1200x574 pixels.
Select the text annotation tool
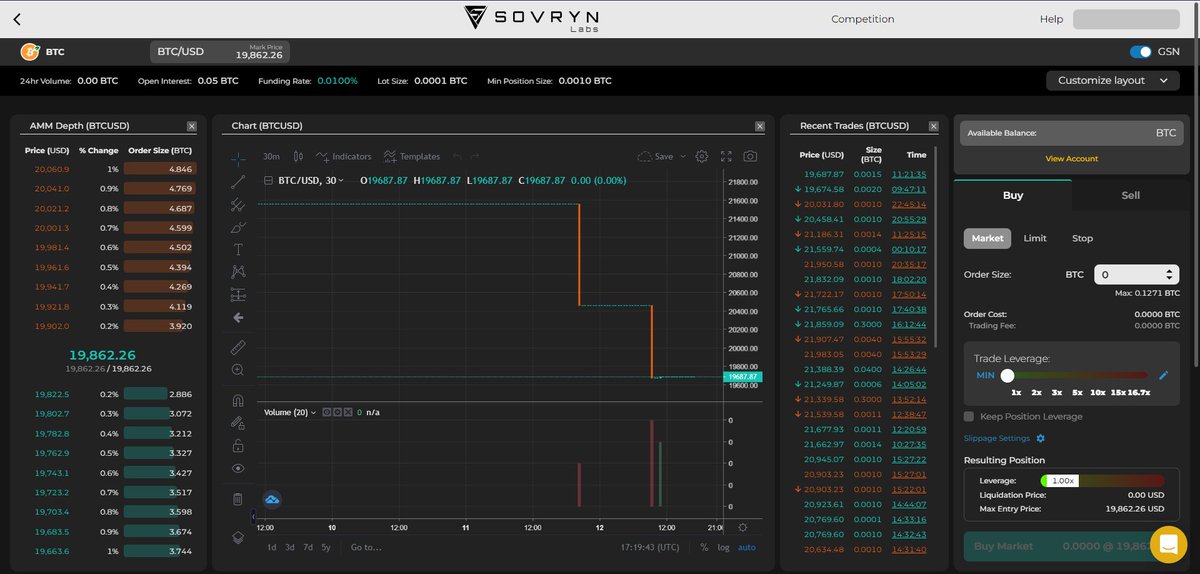coord(238,249)
